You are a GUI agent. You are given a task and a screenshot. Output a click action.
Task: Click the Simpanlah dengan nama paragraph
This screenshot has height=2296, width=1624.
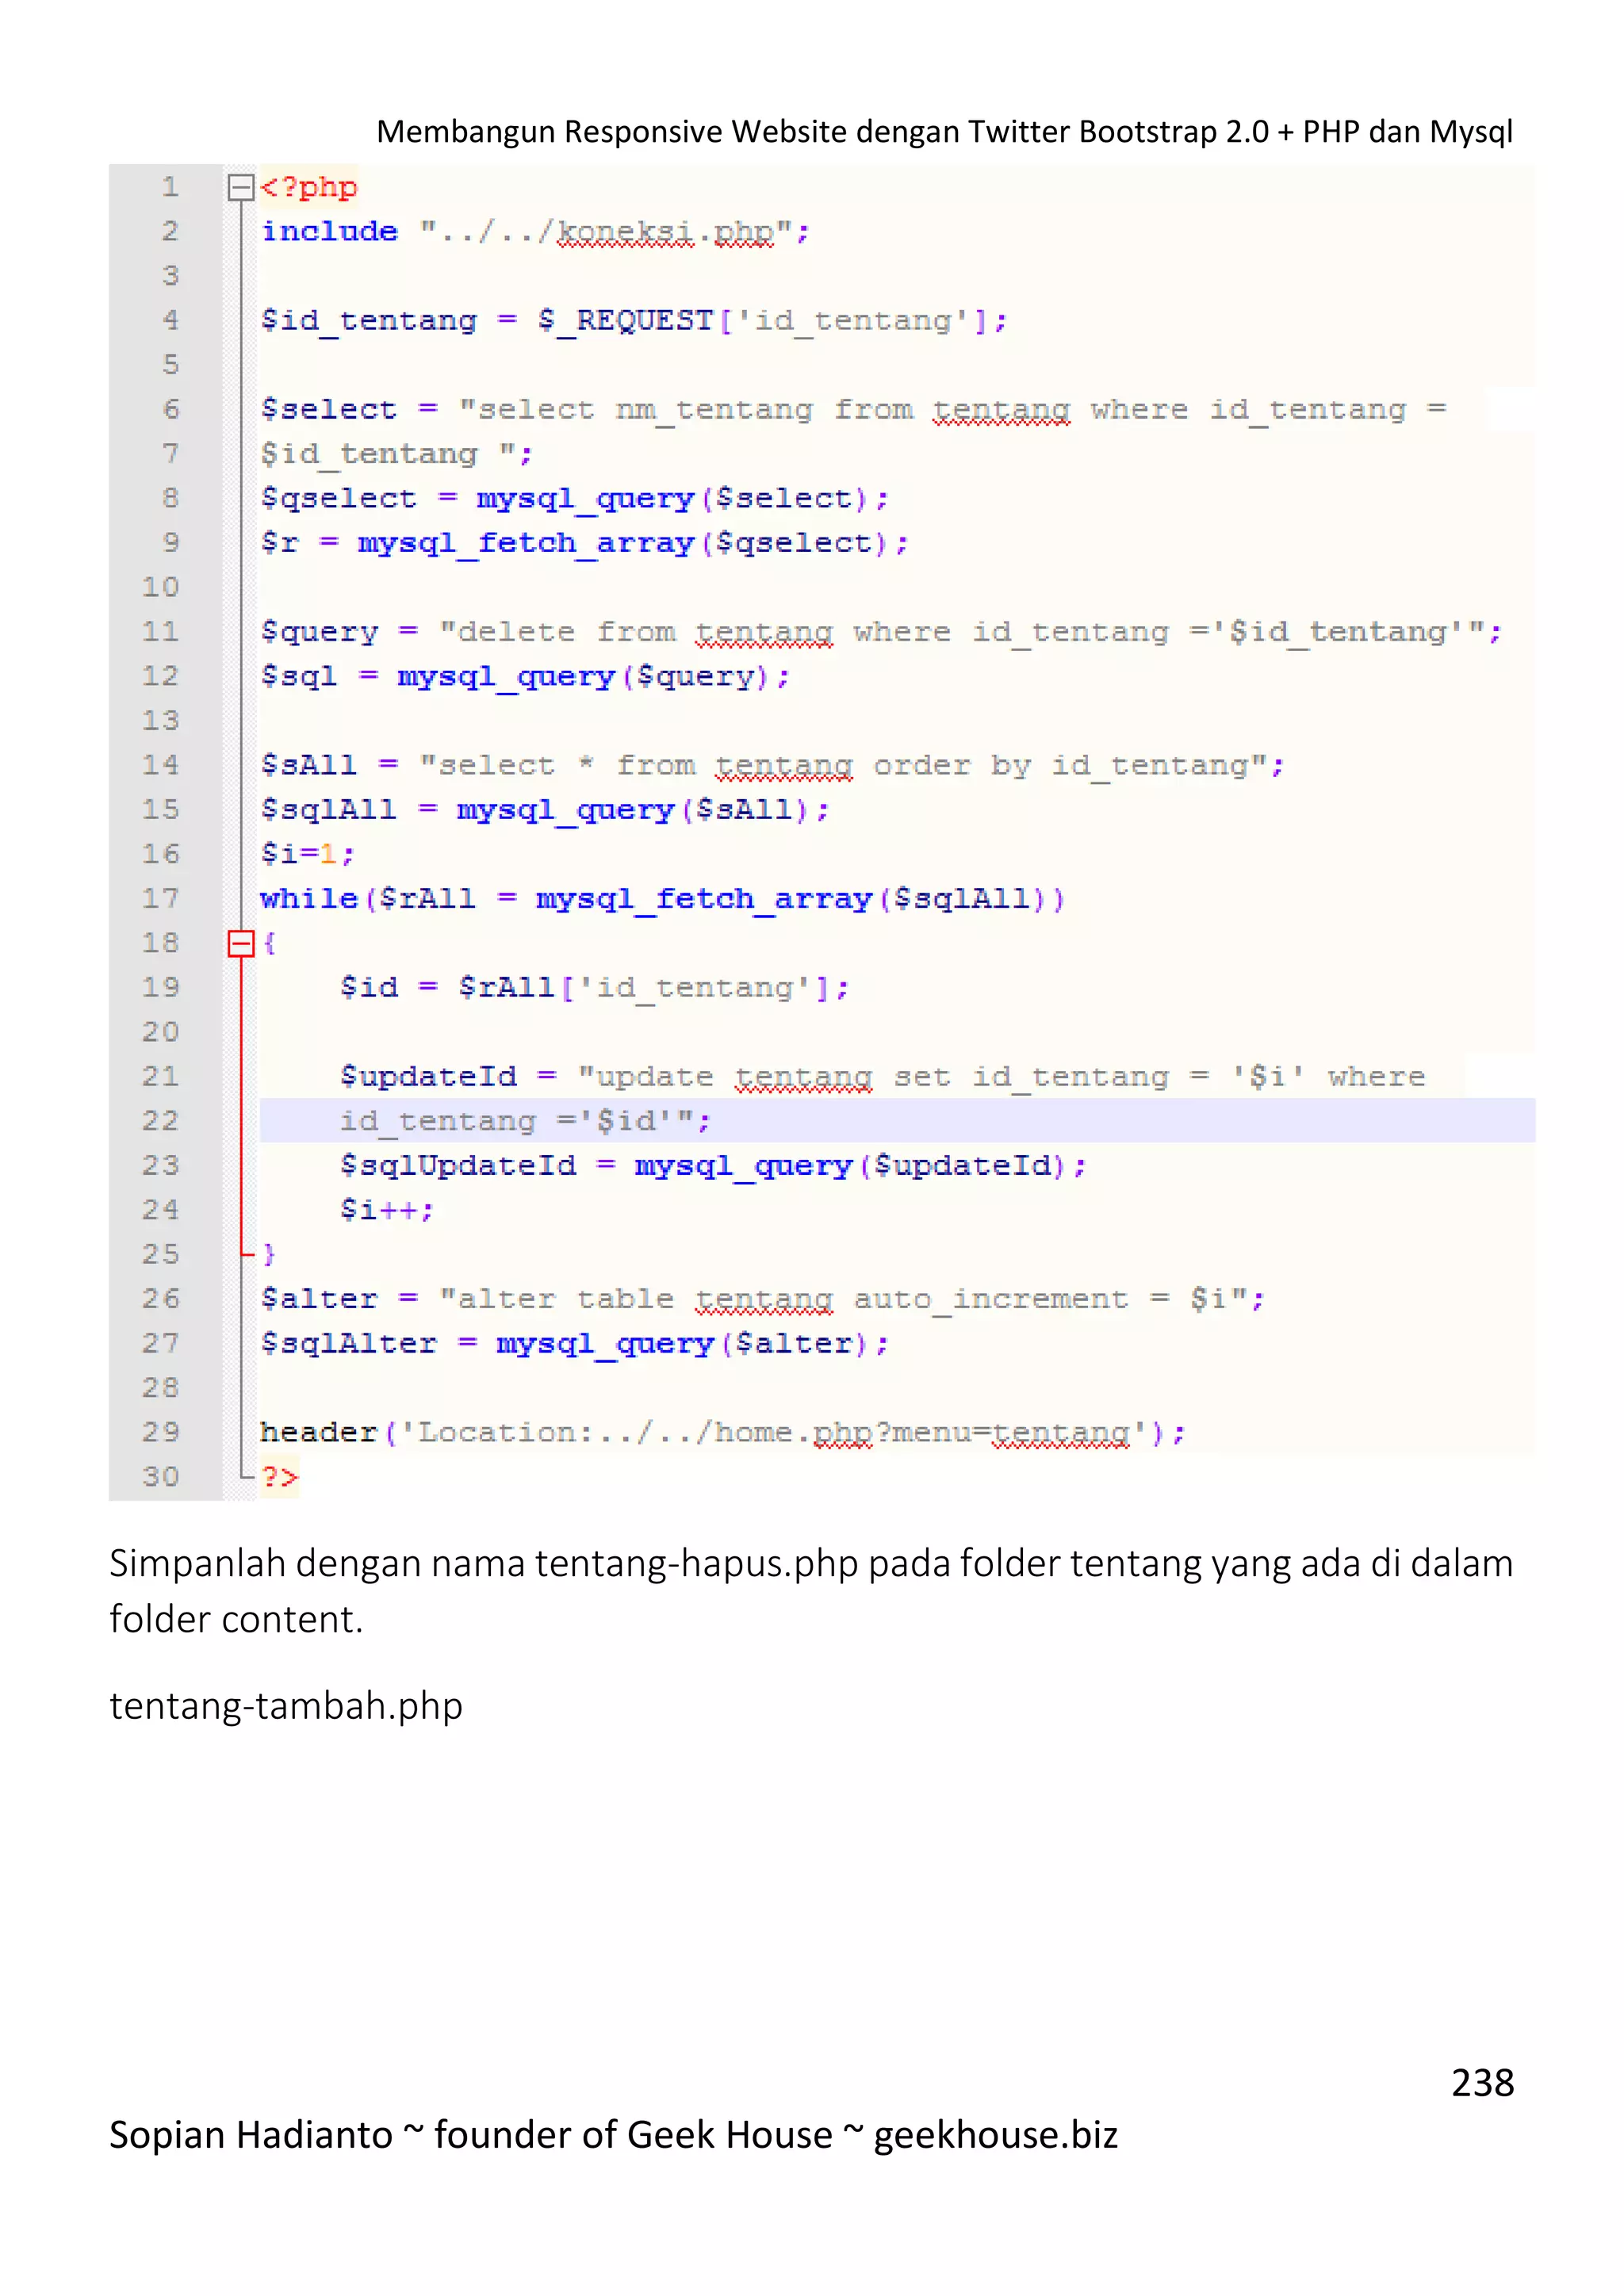[x=811, y=1591]
